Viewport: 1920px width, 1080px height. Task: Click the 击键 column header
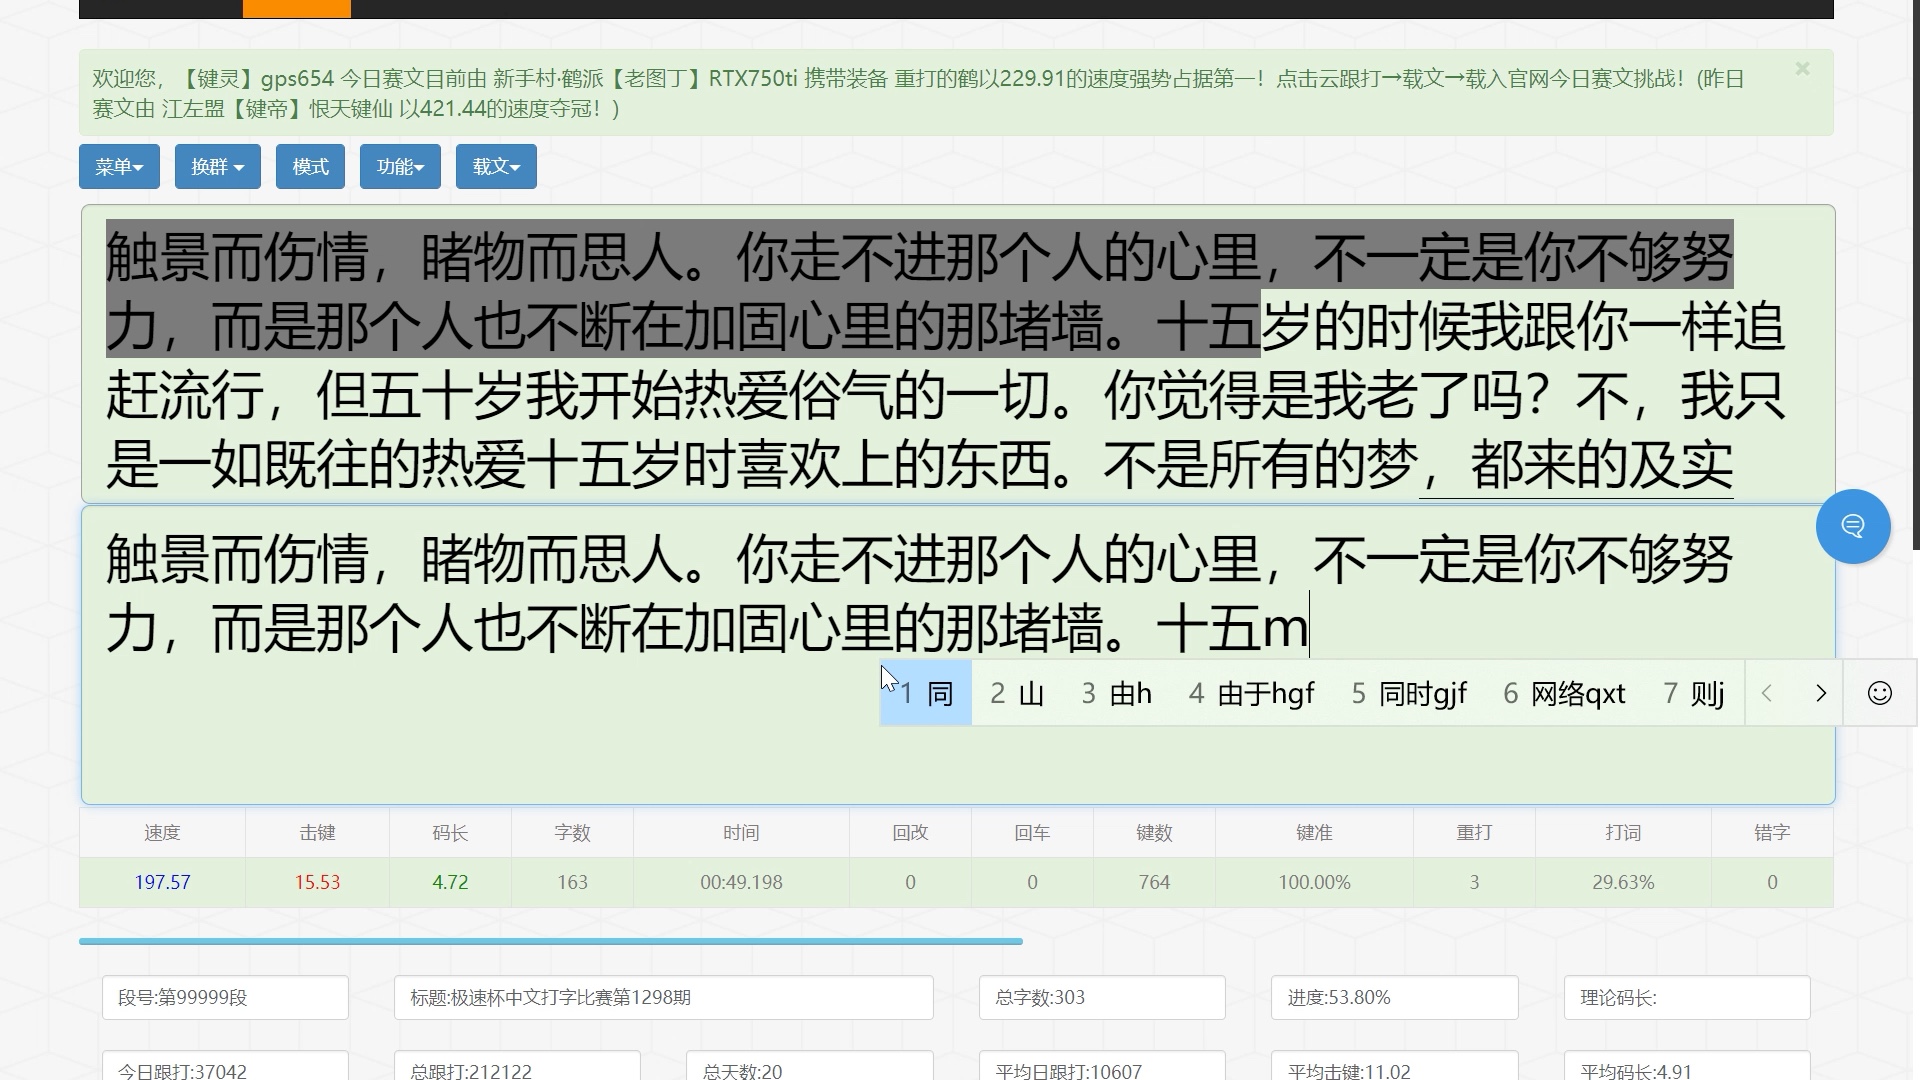(x=317, y=833)
